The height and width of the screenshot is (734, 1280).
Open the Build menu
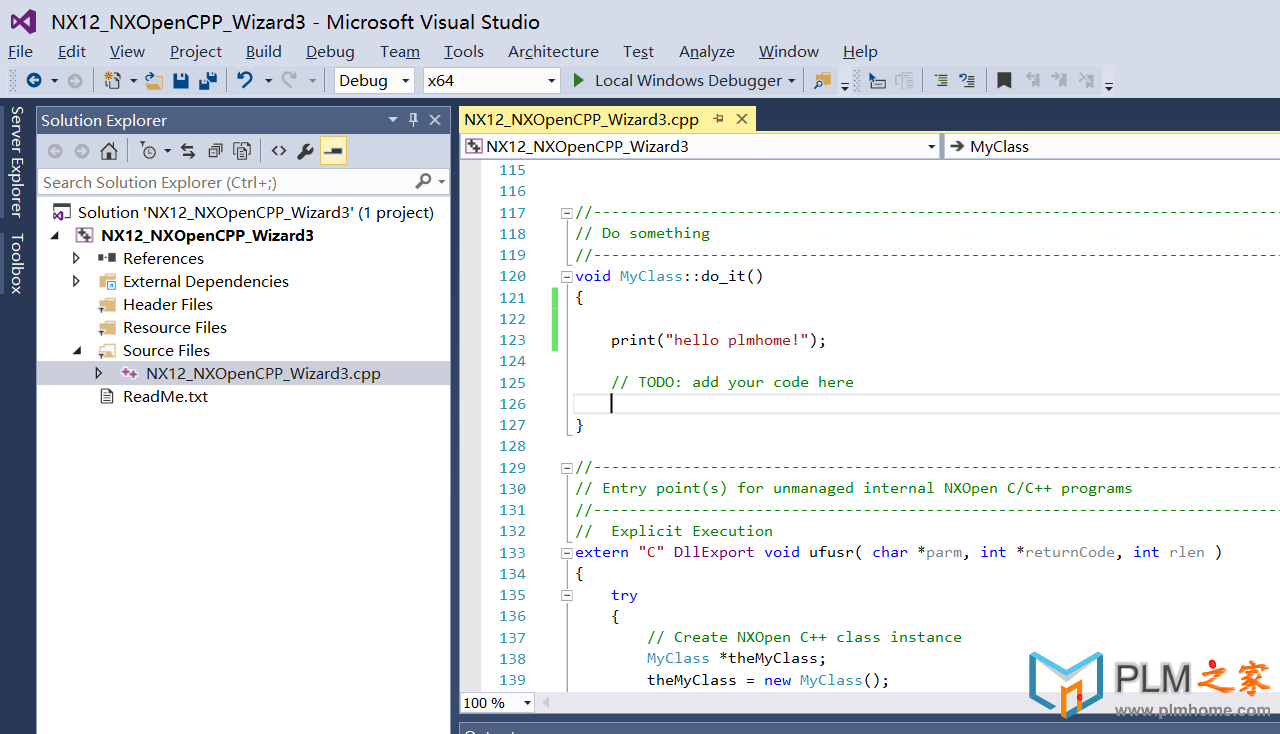pos(264,51)
